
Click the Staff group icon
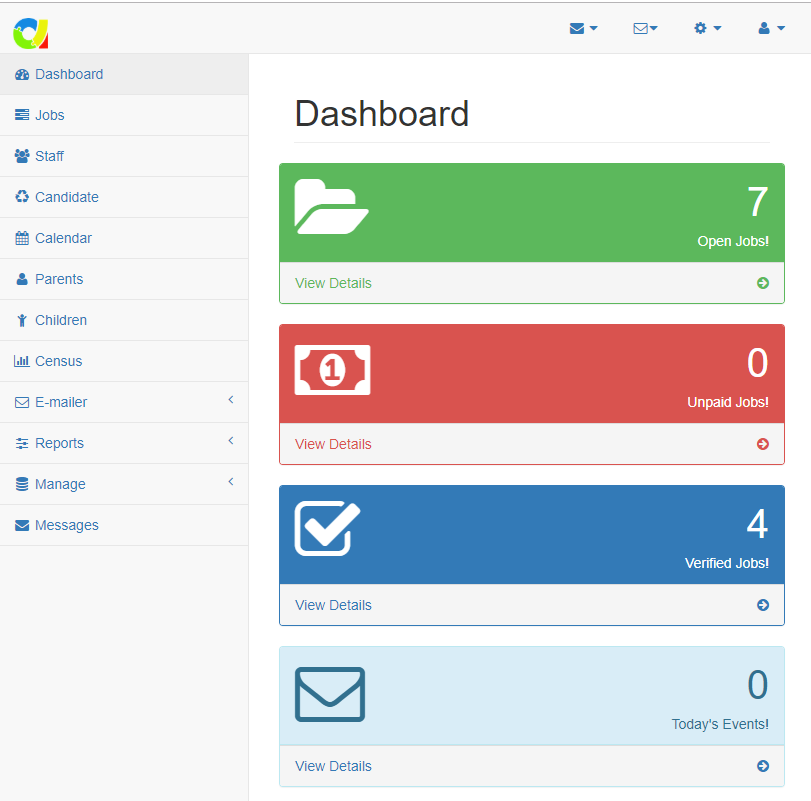tap(22, 156)
